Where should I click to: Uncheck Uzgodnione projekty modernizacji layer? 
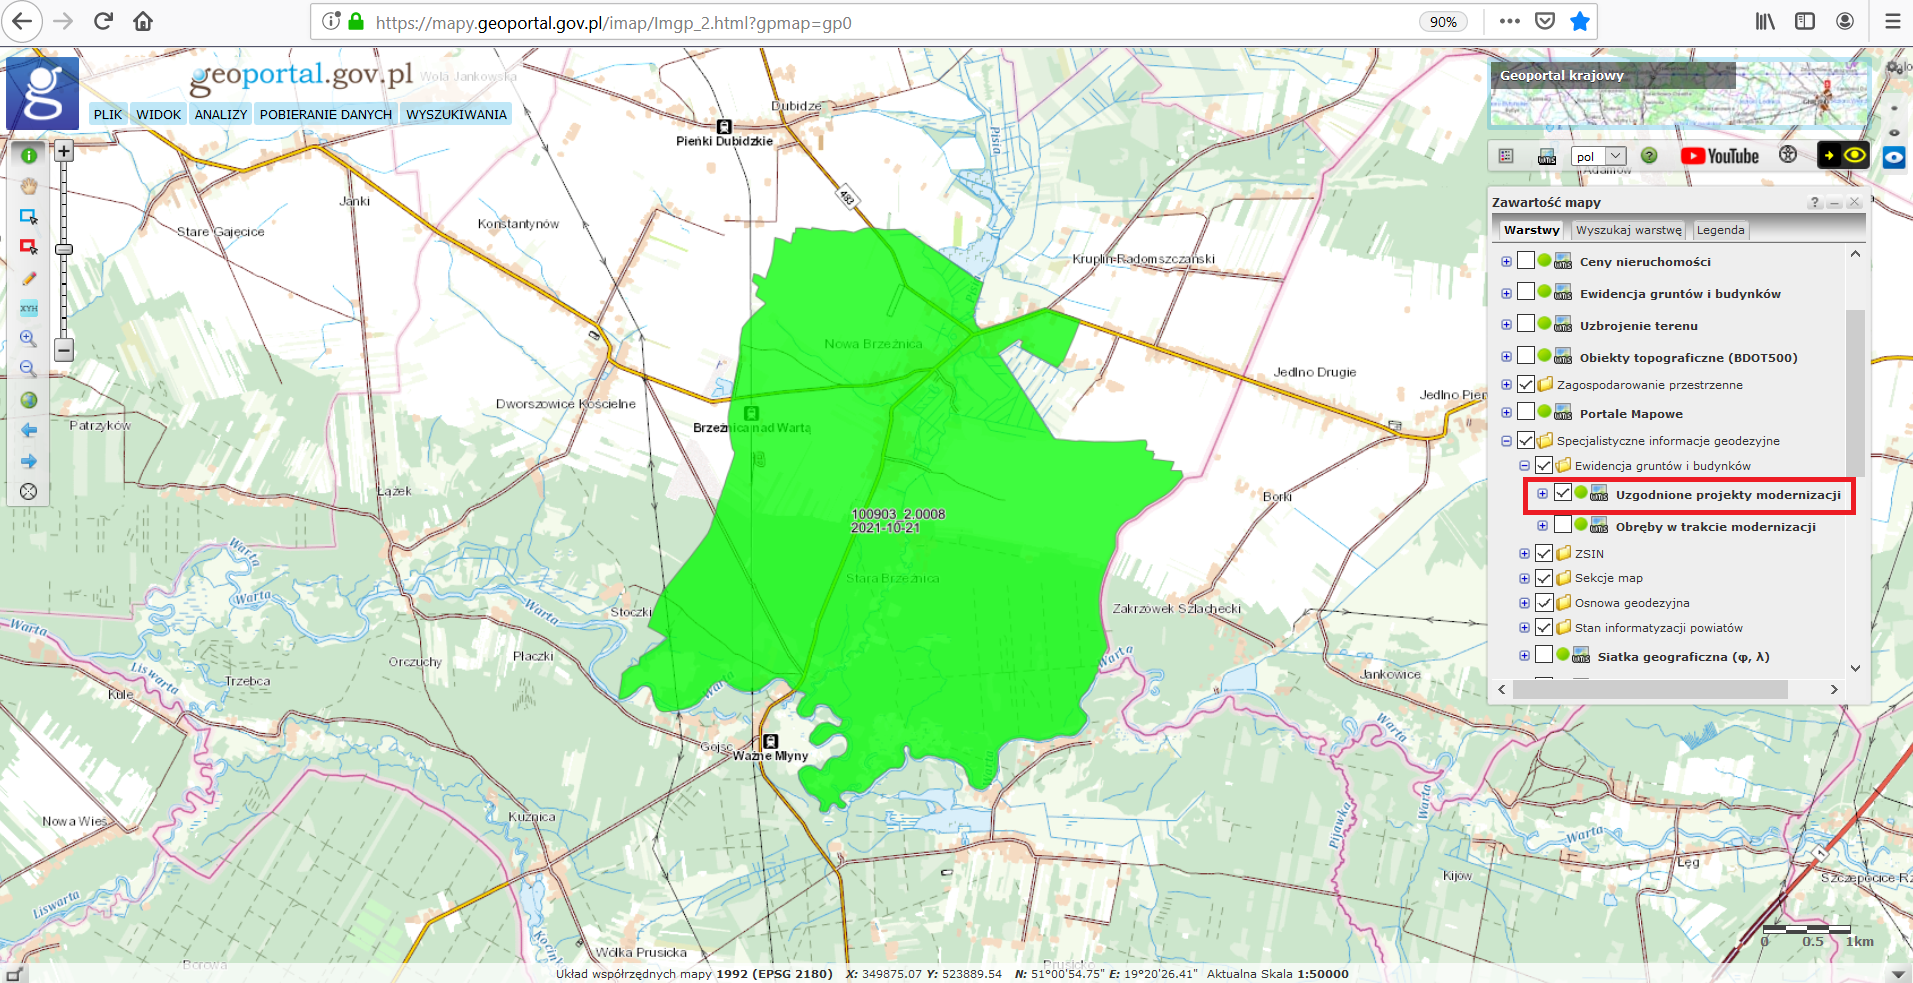pyautogui.click(x=1563, y=493)
